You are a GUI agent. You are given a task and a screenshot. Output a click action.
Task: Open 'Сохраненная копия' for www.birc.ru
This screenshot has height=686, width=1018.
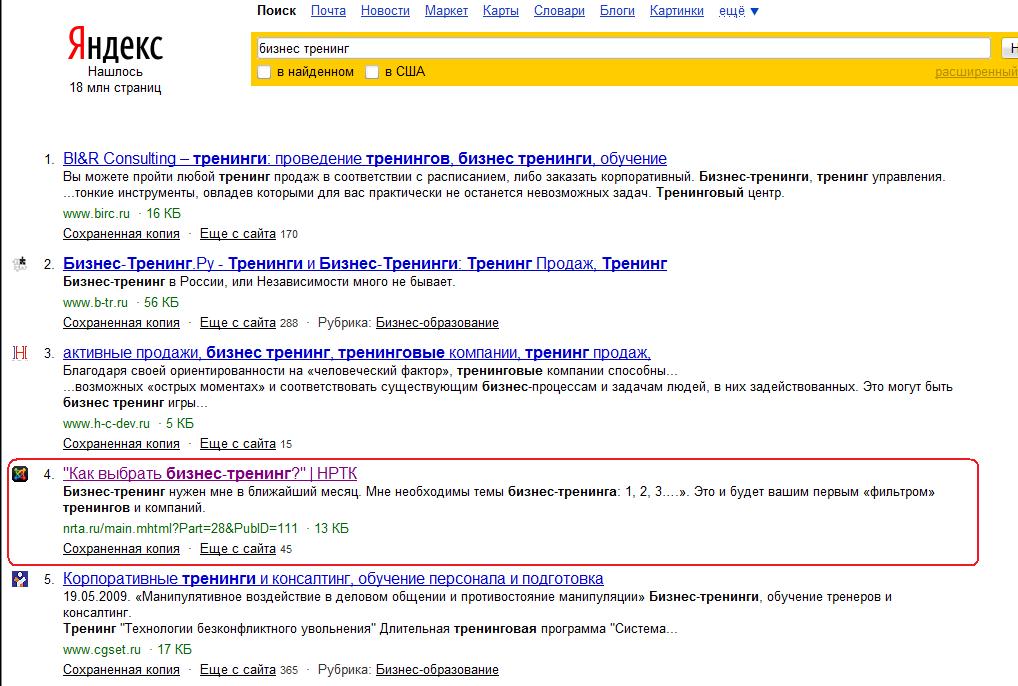[121, 234]
